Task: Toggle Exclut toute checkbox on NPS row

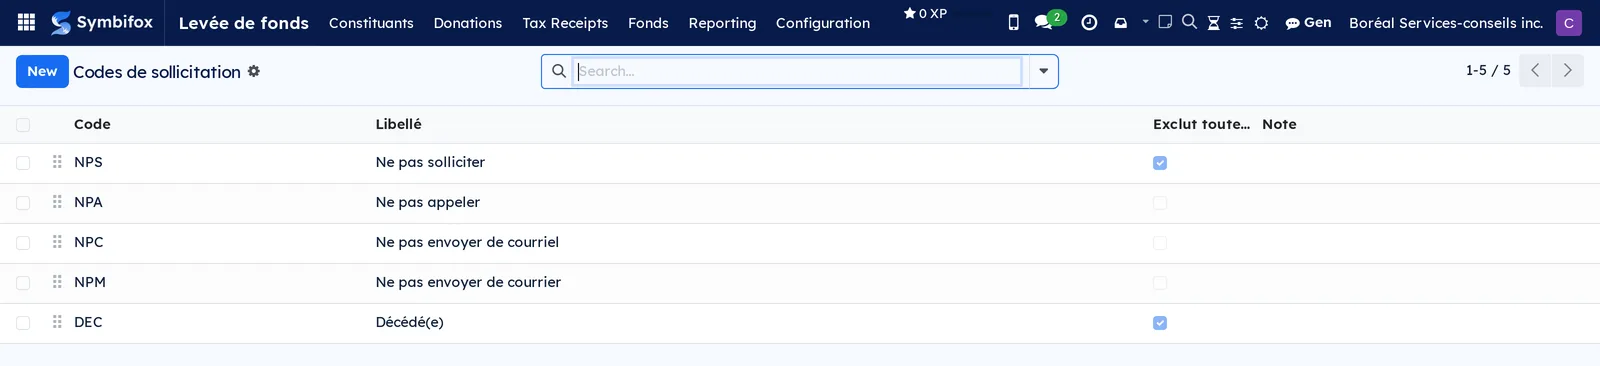Action: [1160, 163]
